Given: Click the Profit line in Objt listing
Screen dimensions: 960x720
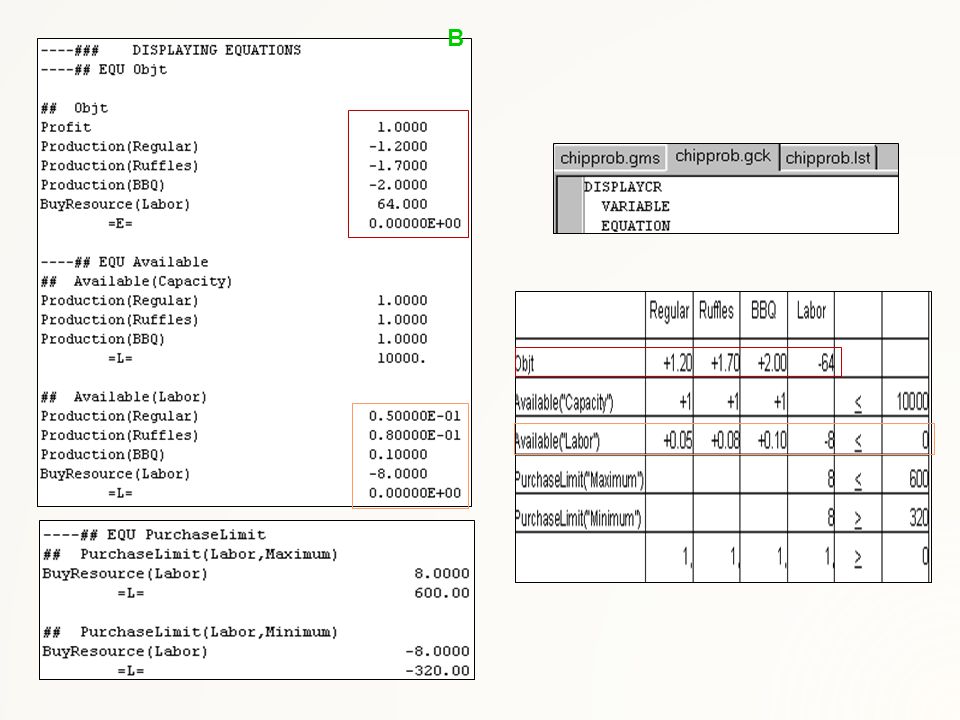Looking at the screenshot, I should point(66,127).
